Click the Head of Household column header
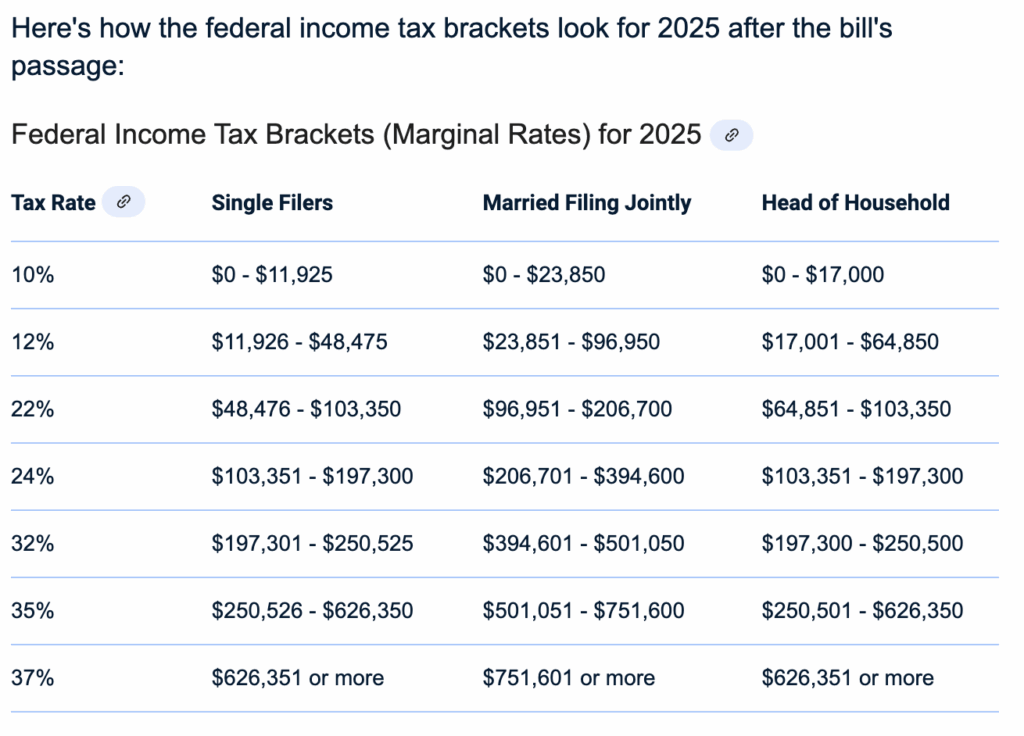The width and height of the screenshot is (1024, 736). (855, 202)
